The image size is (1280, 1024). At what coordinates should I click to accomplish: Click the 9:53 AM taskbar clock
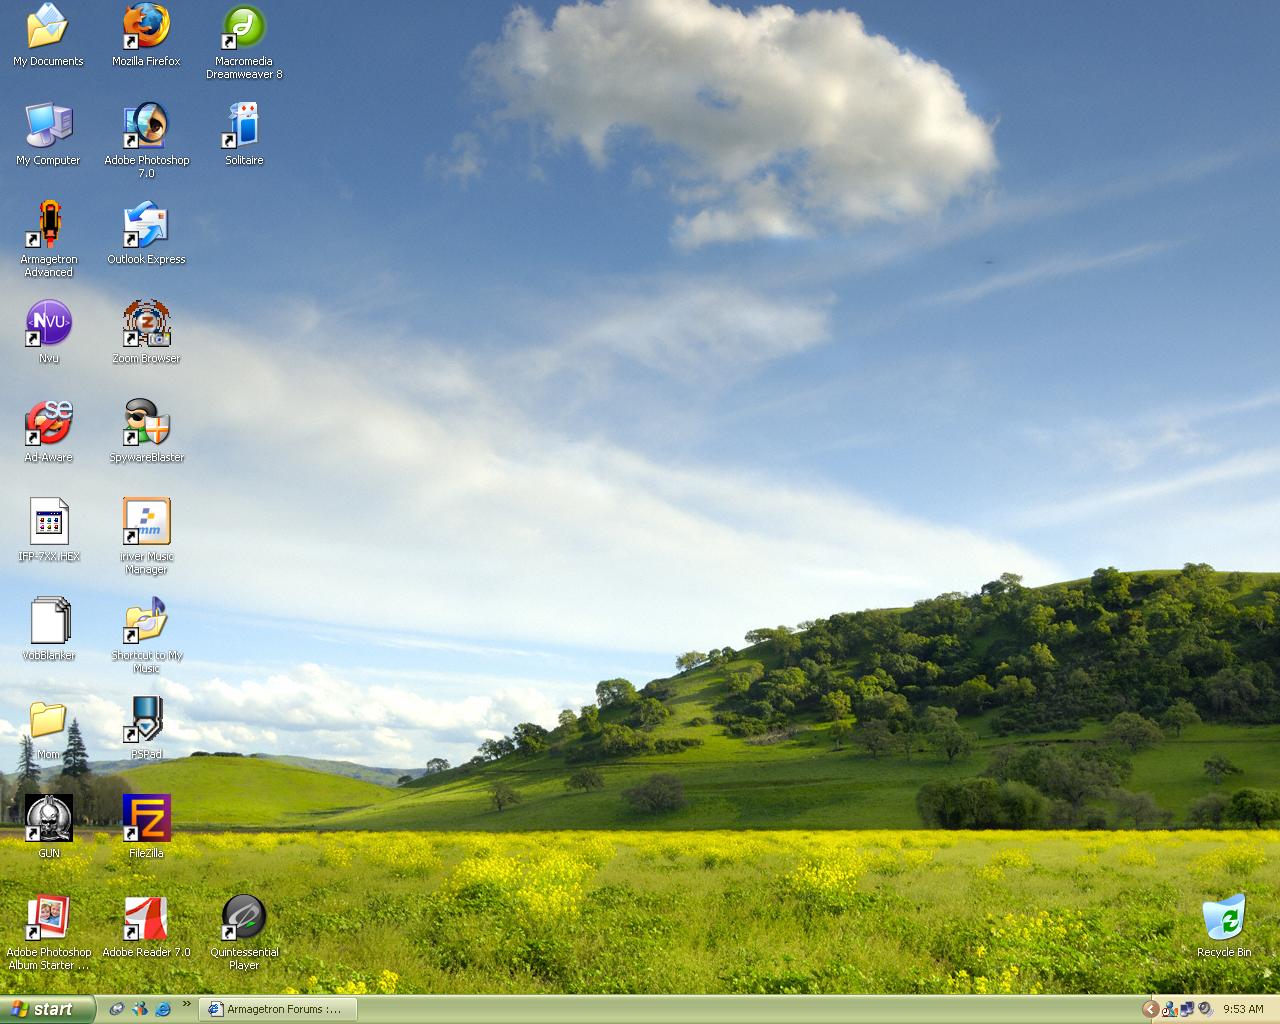pyautogui.click(x=1243, y=1009)
